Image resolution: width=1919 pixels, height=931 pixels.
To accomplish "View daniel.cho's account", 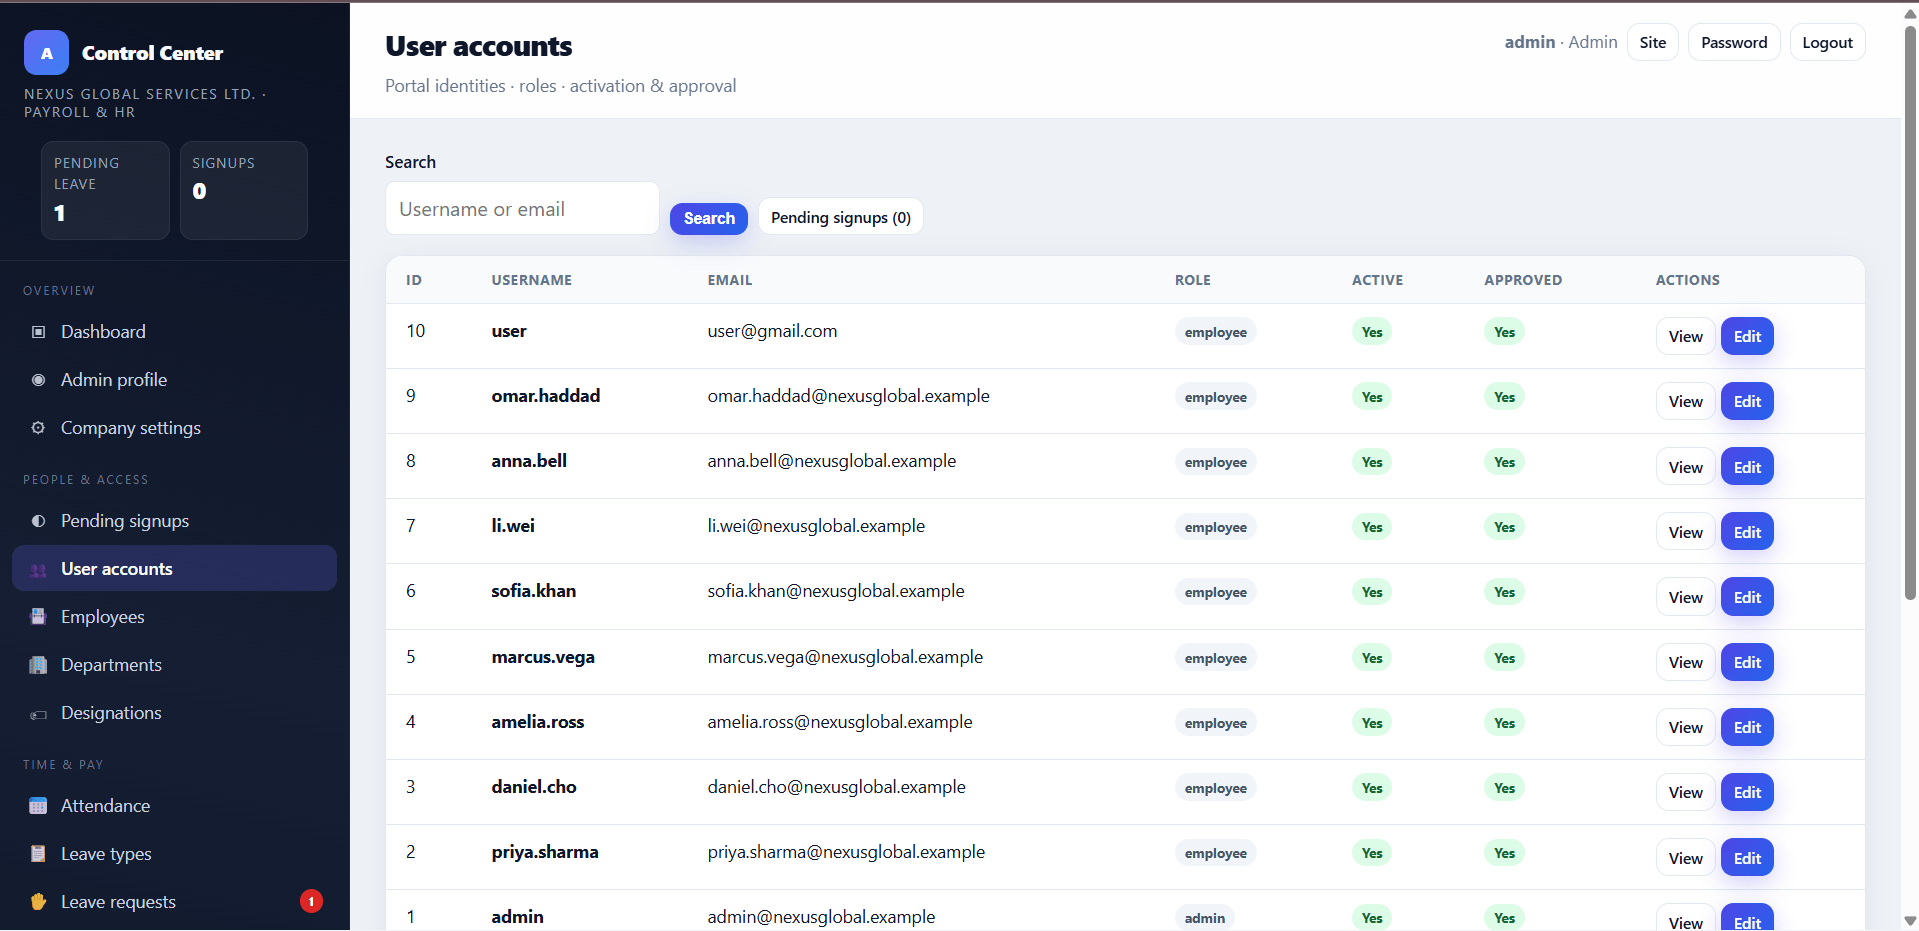I will [1685, 792].
